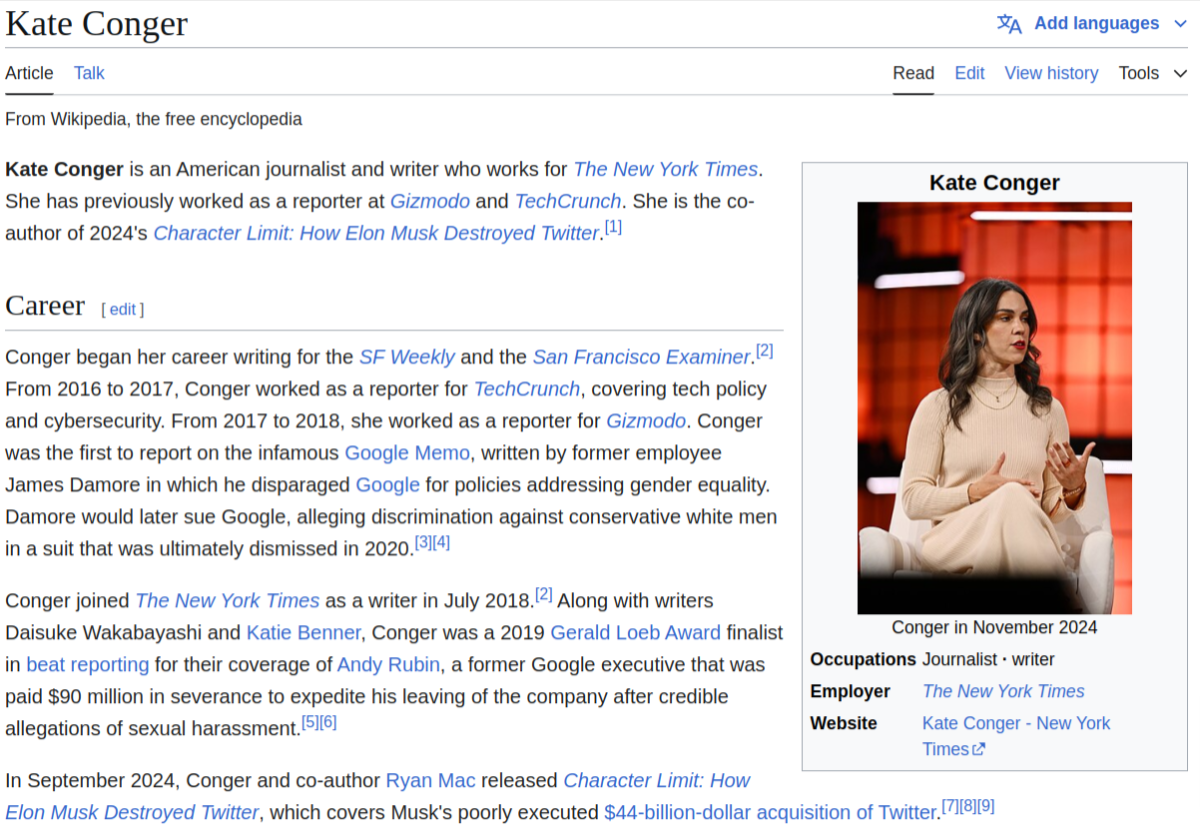Click the TechCrunch link in Career section
1200x840 pixels.
coord(527,389)
